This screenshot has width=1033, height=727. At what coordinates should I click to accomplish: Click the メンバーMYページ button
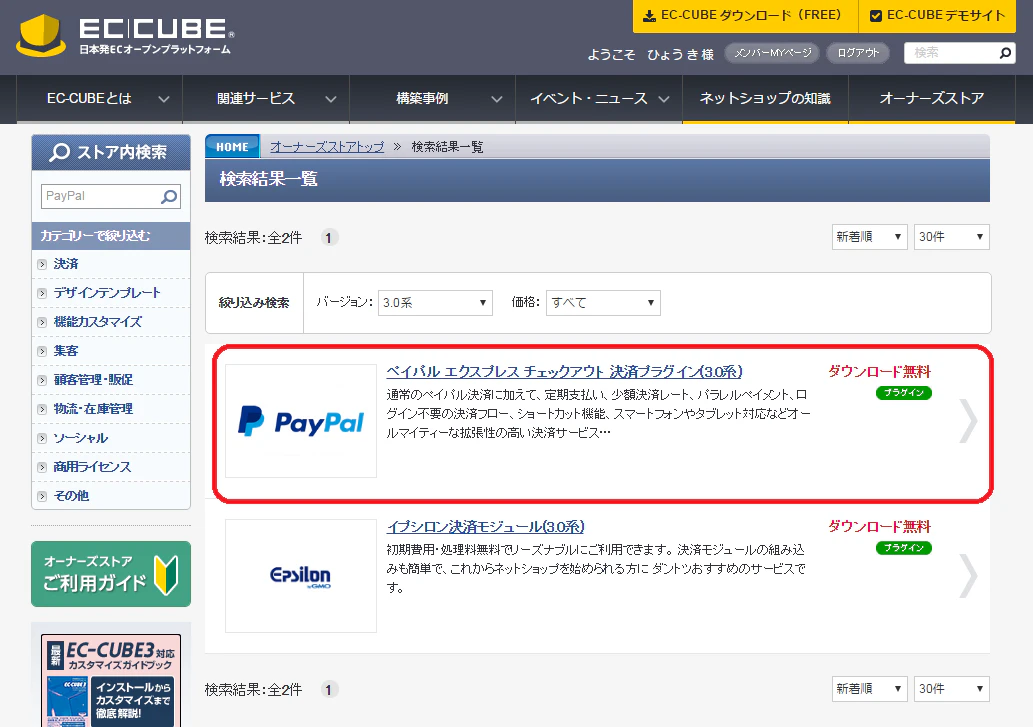tap(772, 53)
